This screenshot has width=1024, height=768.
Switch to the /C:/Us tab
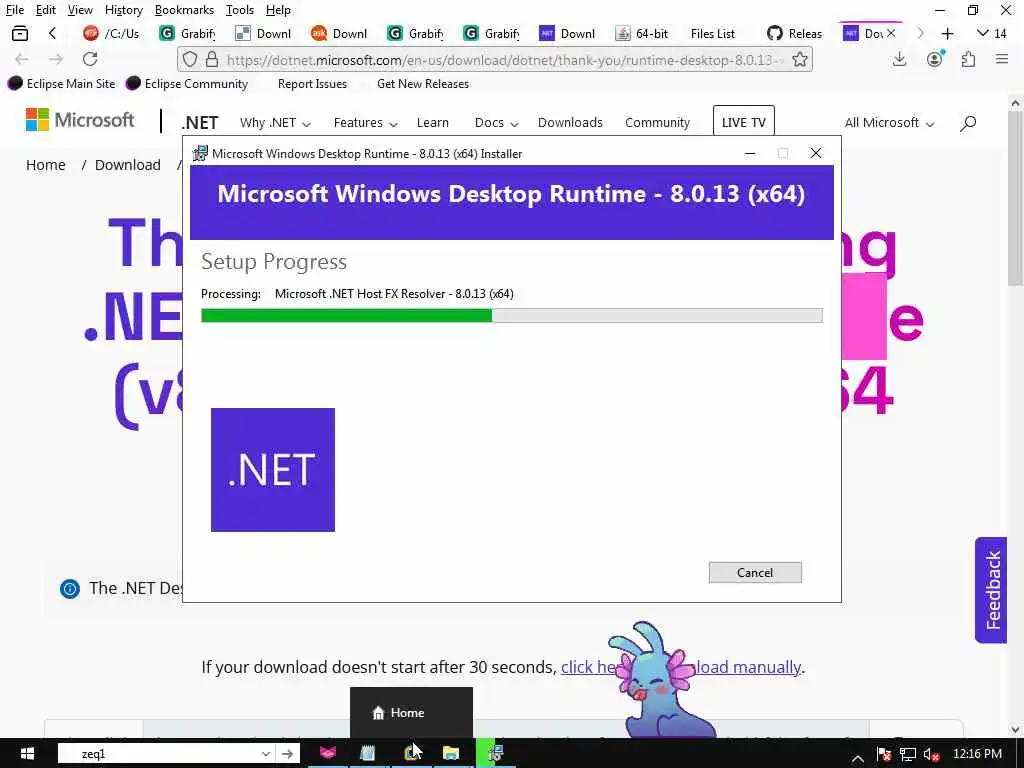[112, 33]
